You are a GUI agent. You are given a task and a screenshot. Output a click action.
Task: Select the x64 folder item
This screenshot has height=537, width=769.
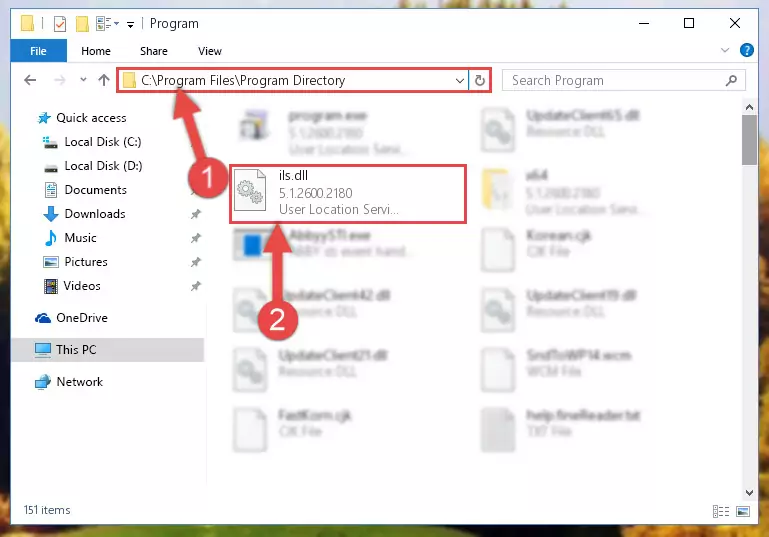pyautogui.click(x=564, y=194)
